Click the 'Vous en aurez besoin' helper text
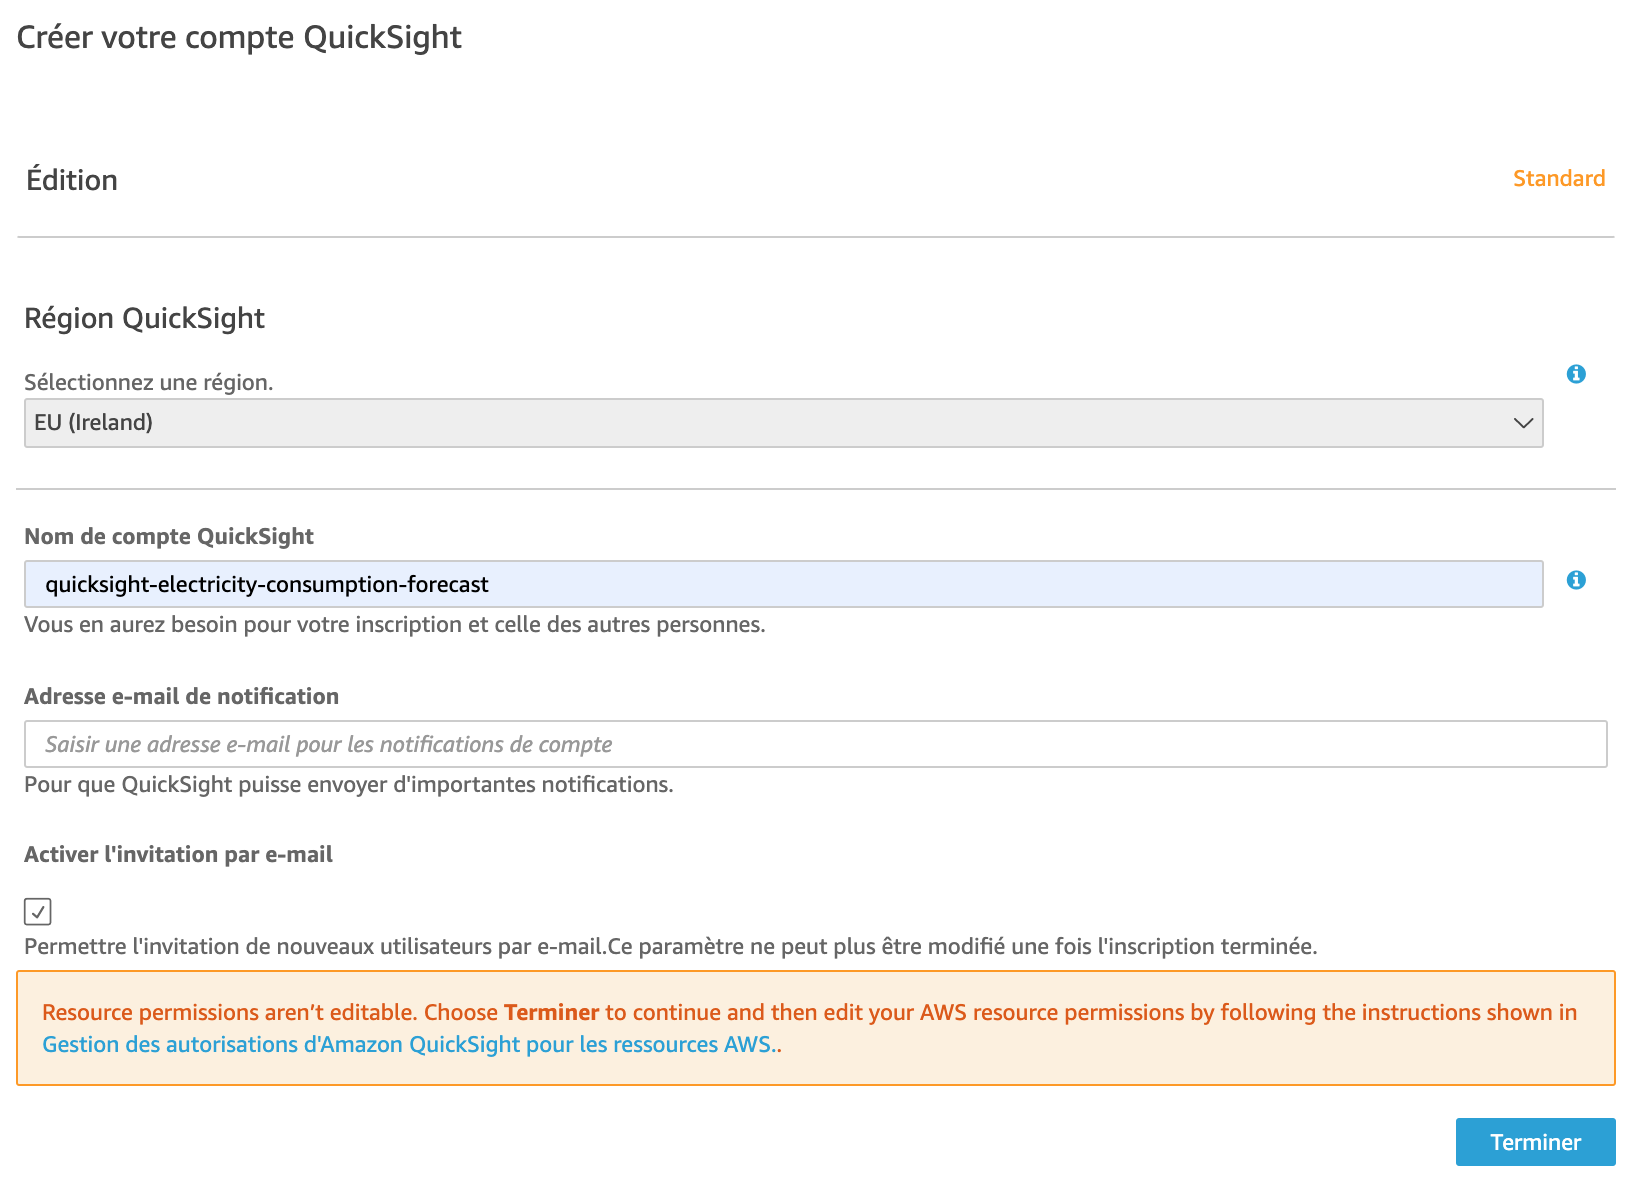This screenshot has height=1178, width=1642. click(394, 624)
